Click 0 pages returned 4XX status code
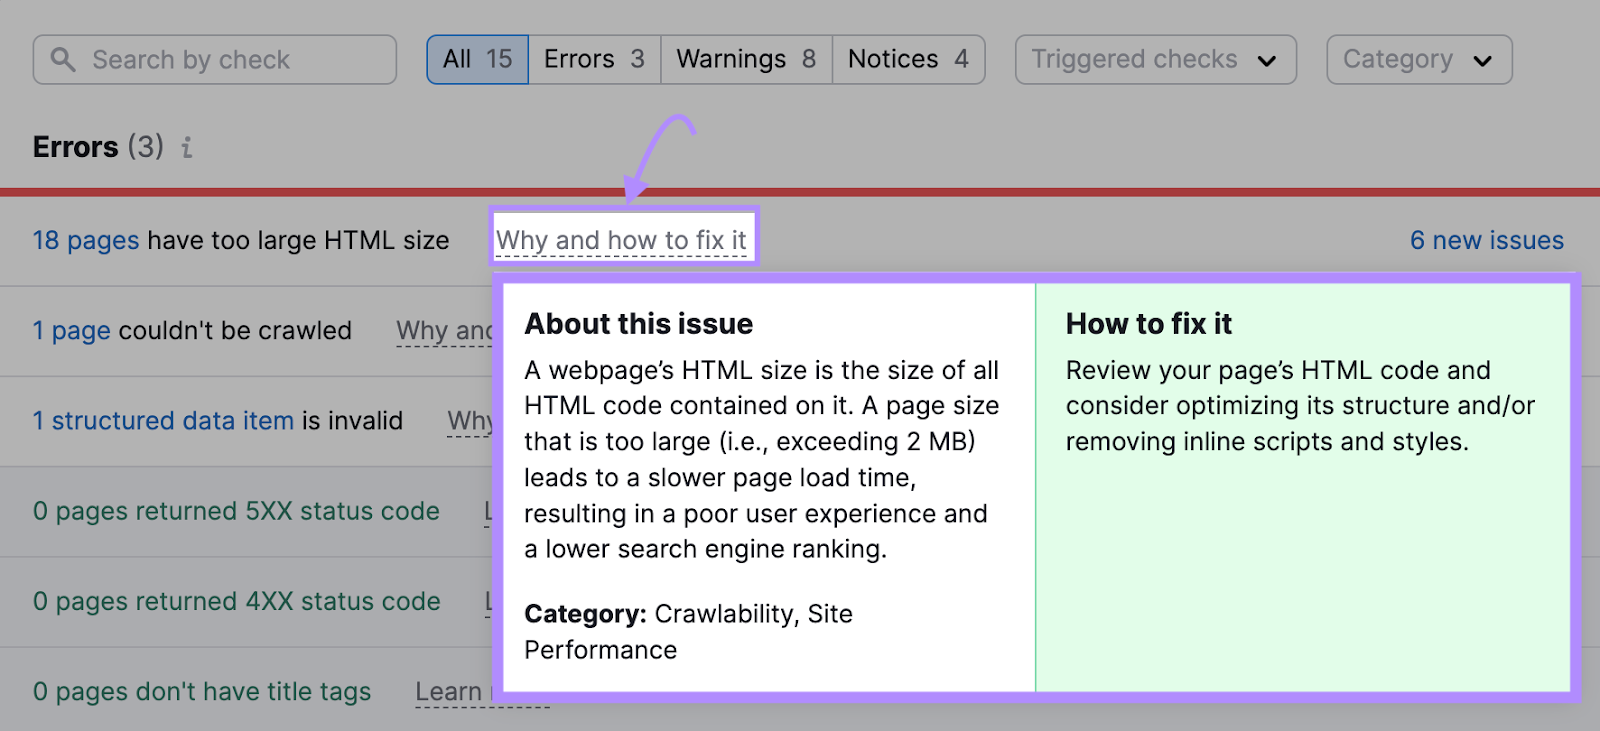This screenshot has width=1600, height=731. click(236, 601)
